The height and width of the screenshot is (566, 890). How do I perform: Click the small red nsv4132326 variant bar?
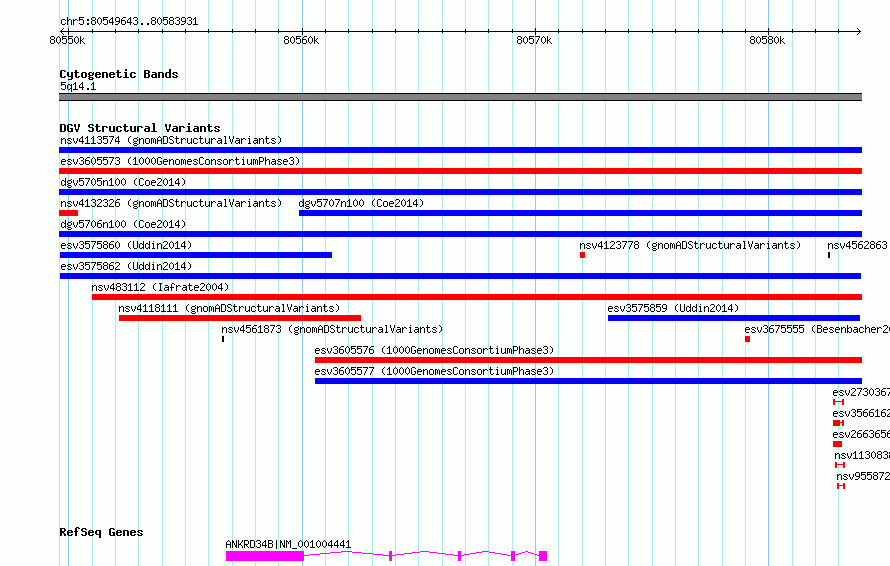point(69,213)
